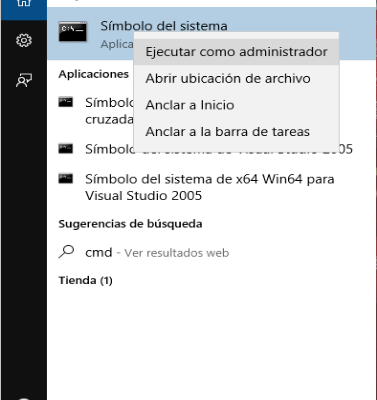
Task: Expand the 'Tienda (1)' section
Action: (85, 280)
